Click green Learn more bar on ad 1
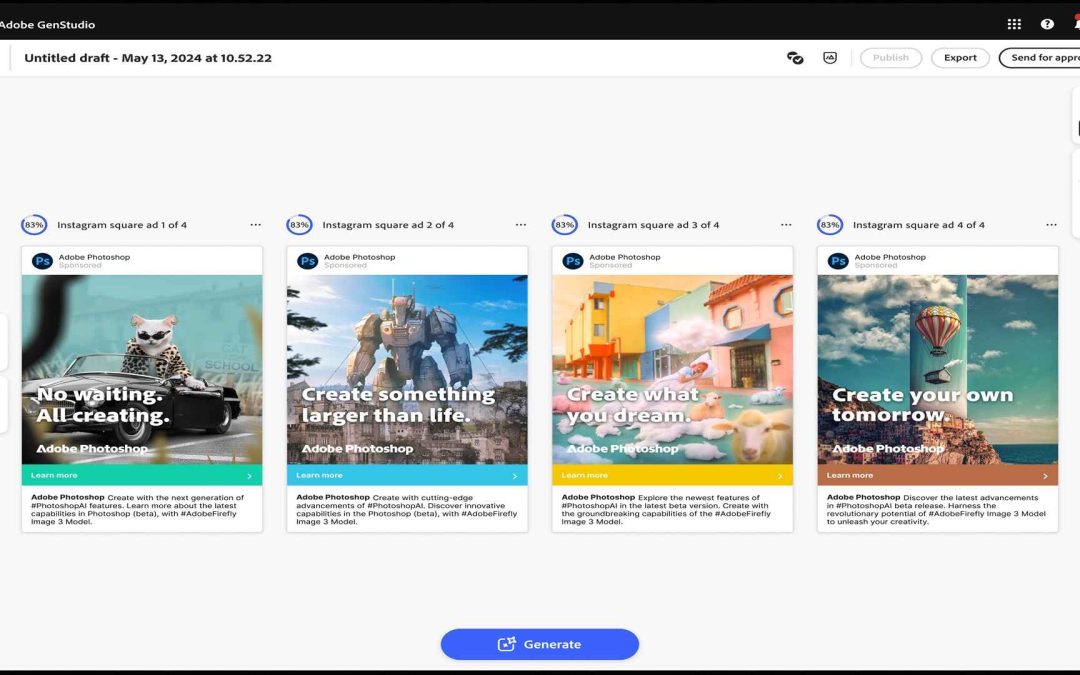This screenshot has height=675, width=1080. (x=142, y=475)
